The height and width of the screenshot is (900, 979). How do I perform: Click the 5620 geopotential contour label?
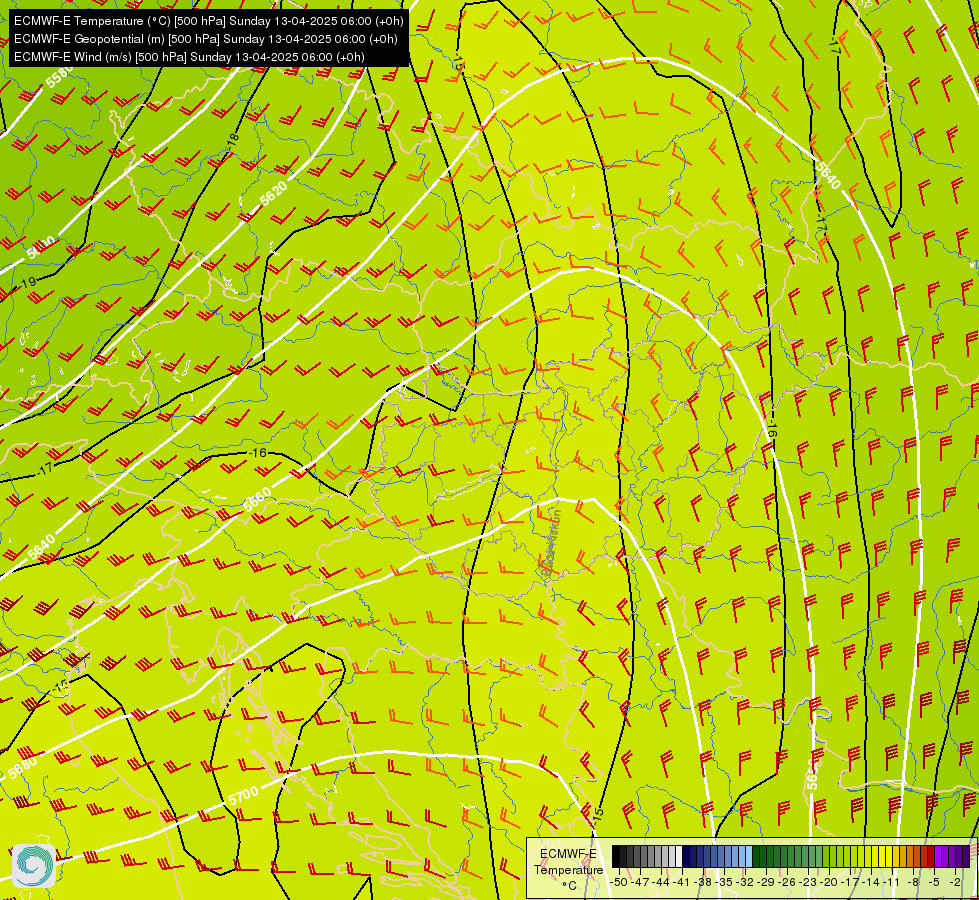[x=273, y=194]
